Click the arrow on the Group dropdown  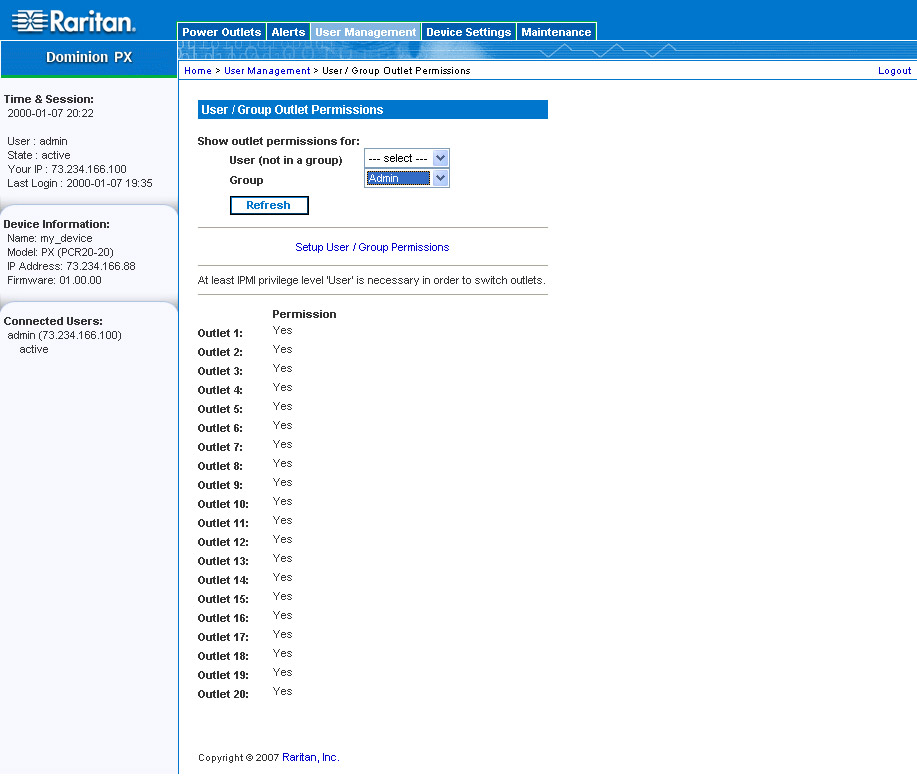click(440, 178)
